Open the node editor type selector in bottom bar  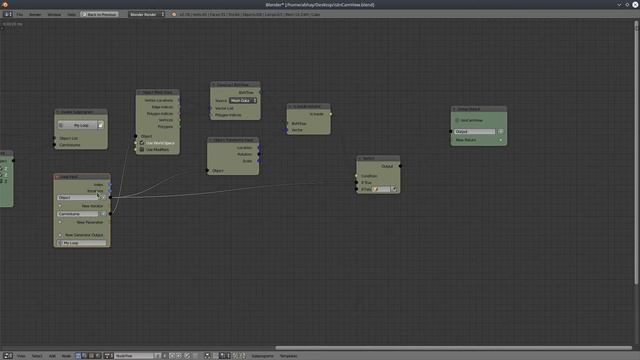pyautogui.click(x=7, y=356)
